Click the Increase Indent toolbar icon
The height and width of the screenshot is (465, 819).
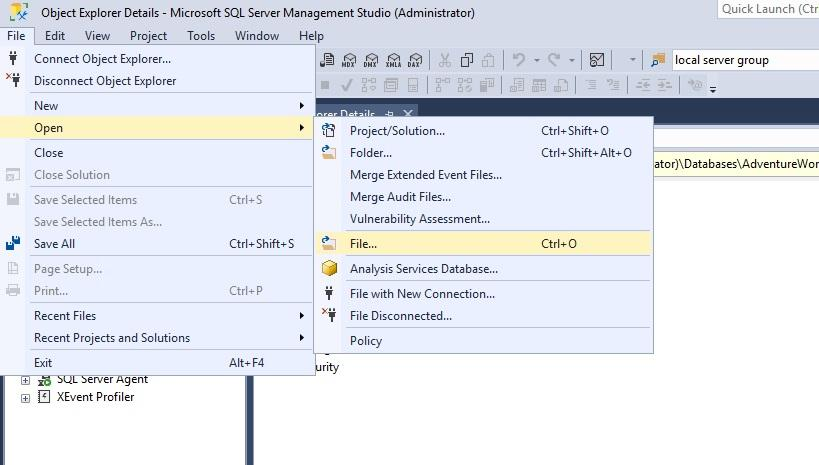coord(664,85)
